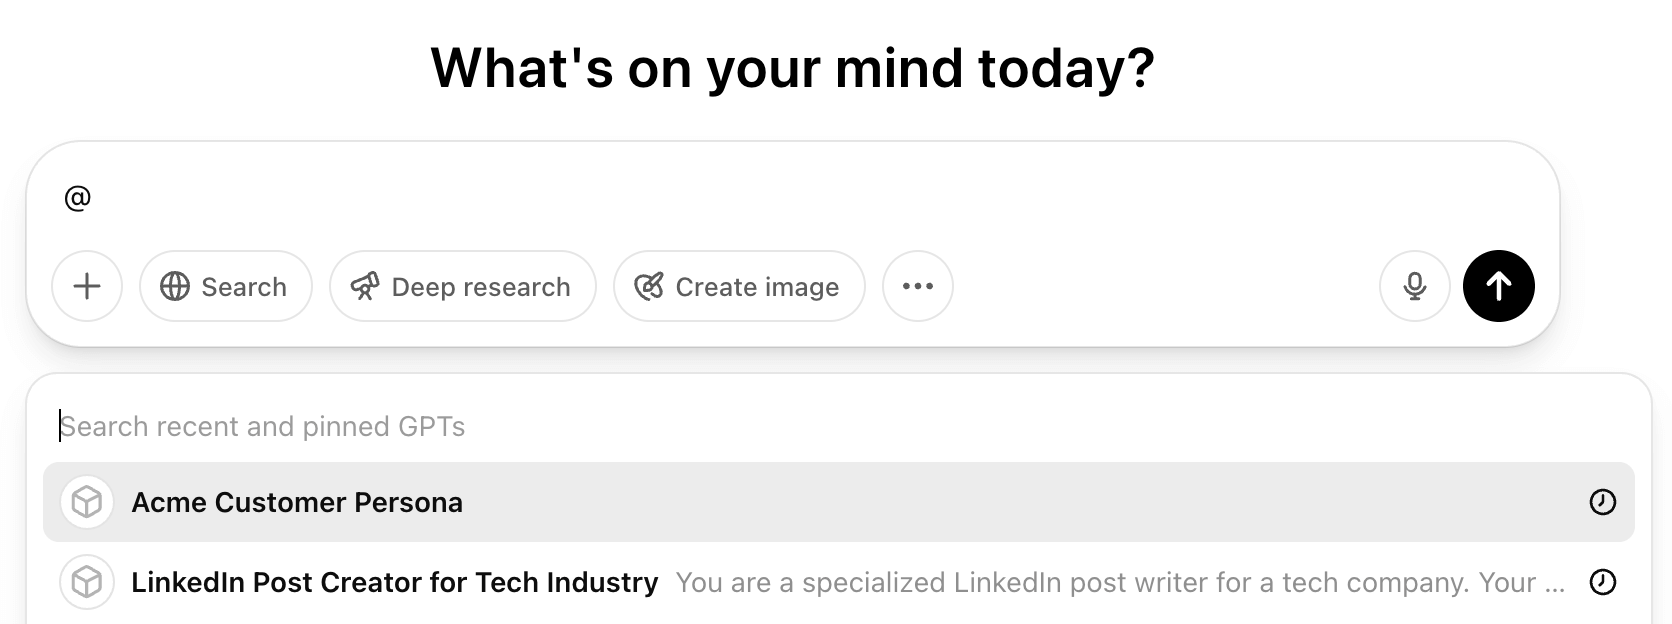Viewport: 1672px width, 624px height.
Task: Enable the Create image tool
Action: coord(739,286)
